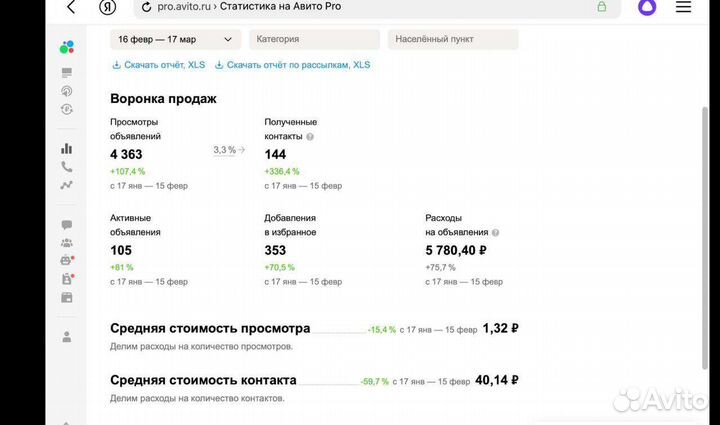This screenshot has height=425, width=720.
Task: Open the promotion broadcast sidebar icon
Action: coord(67,91)
